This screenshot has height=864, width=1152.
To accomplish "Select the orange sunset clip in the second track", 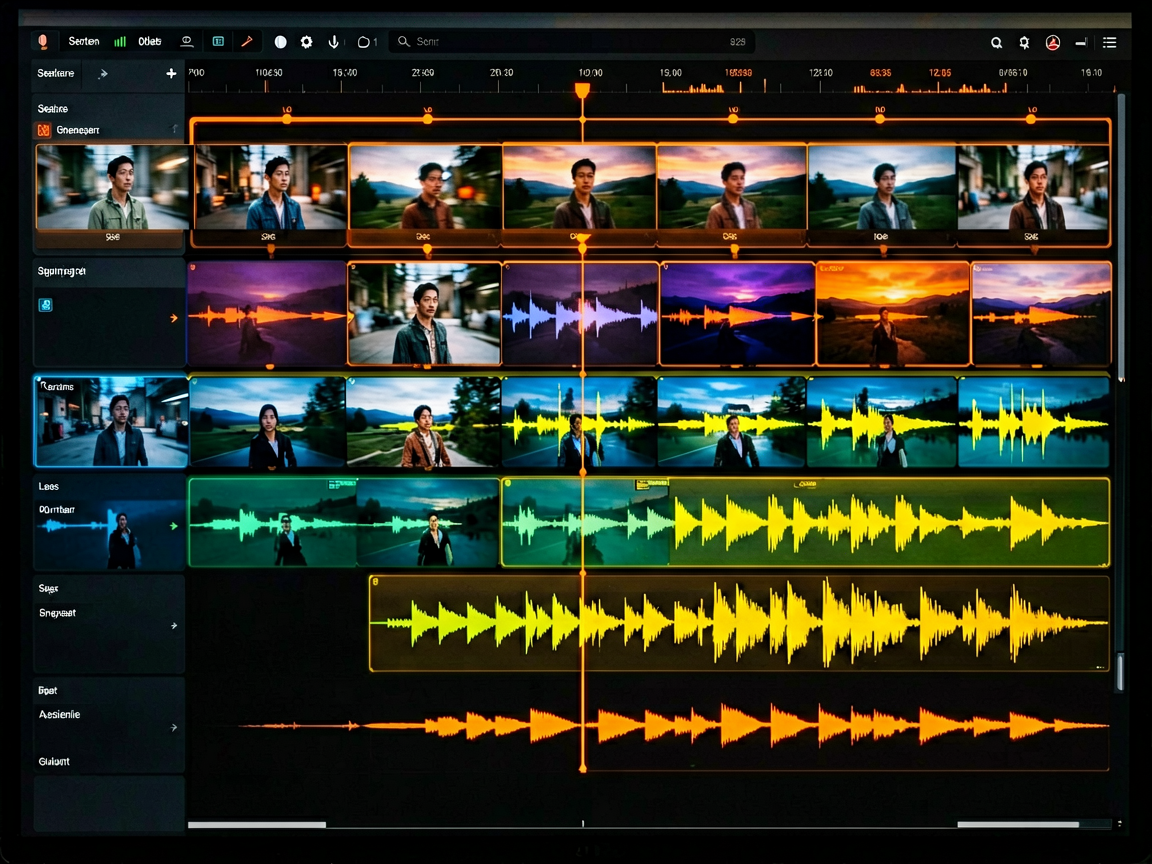I will pos(893,314).
